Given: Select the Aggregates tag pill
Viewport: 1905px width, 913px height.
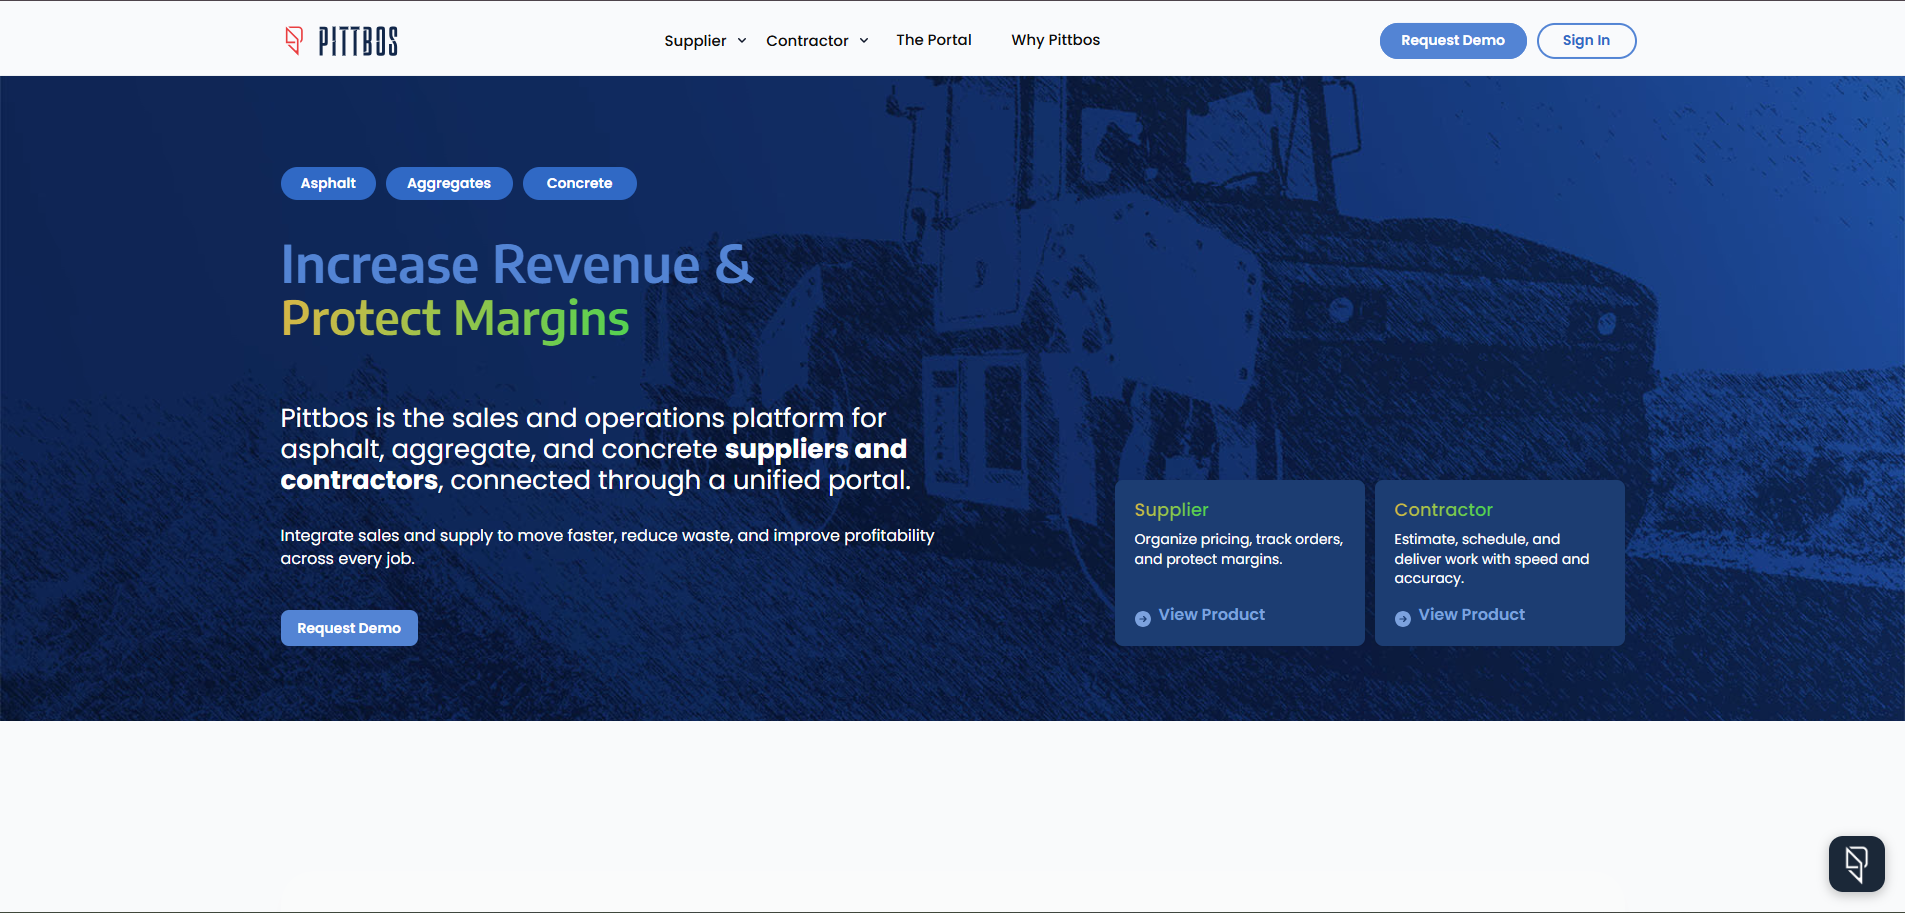Looking at the screenshot, I should pos(449,183).
